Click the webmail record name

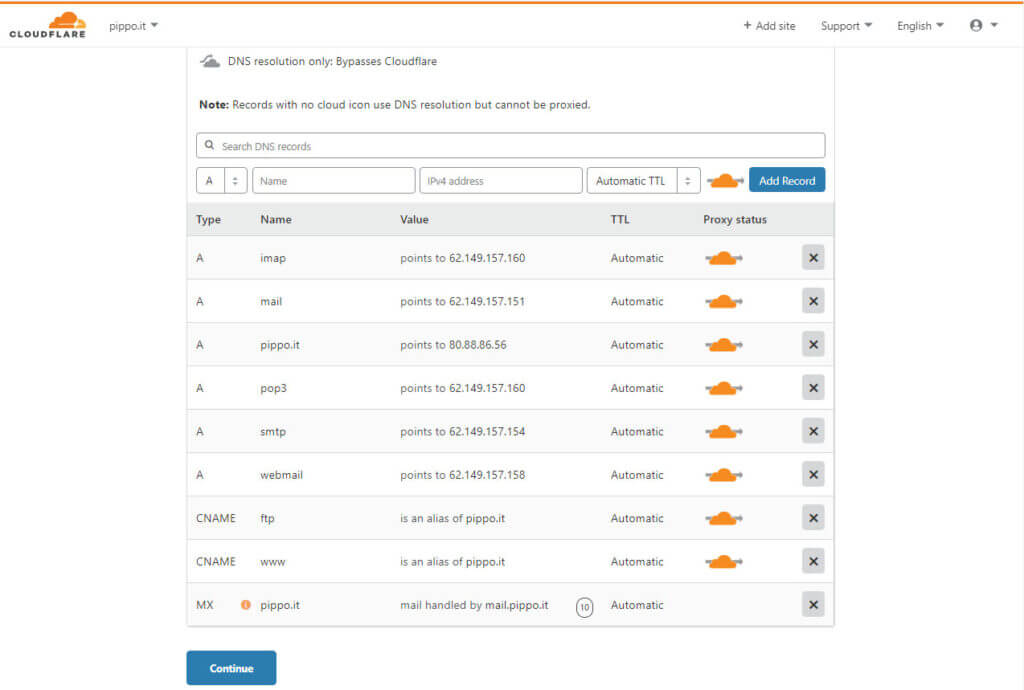281,475
